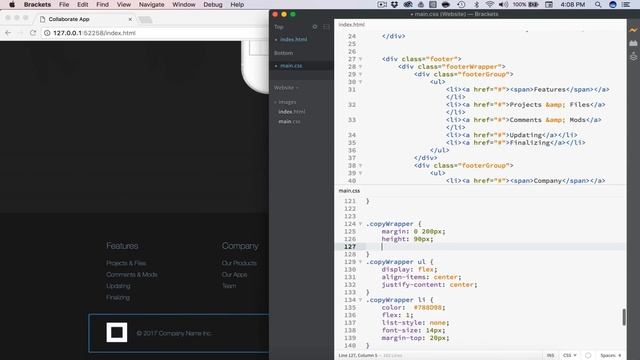The width and height of the screenshot is (640, 360).
Task: Collapse the .copyWrapper li rule at line 134
Action: point(360,300)
